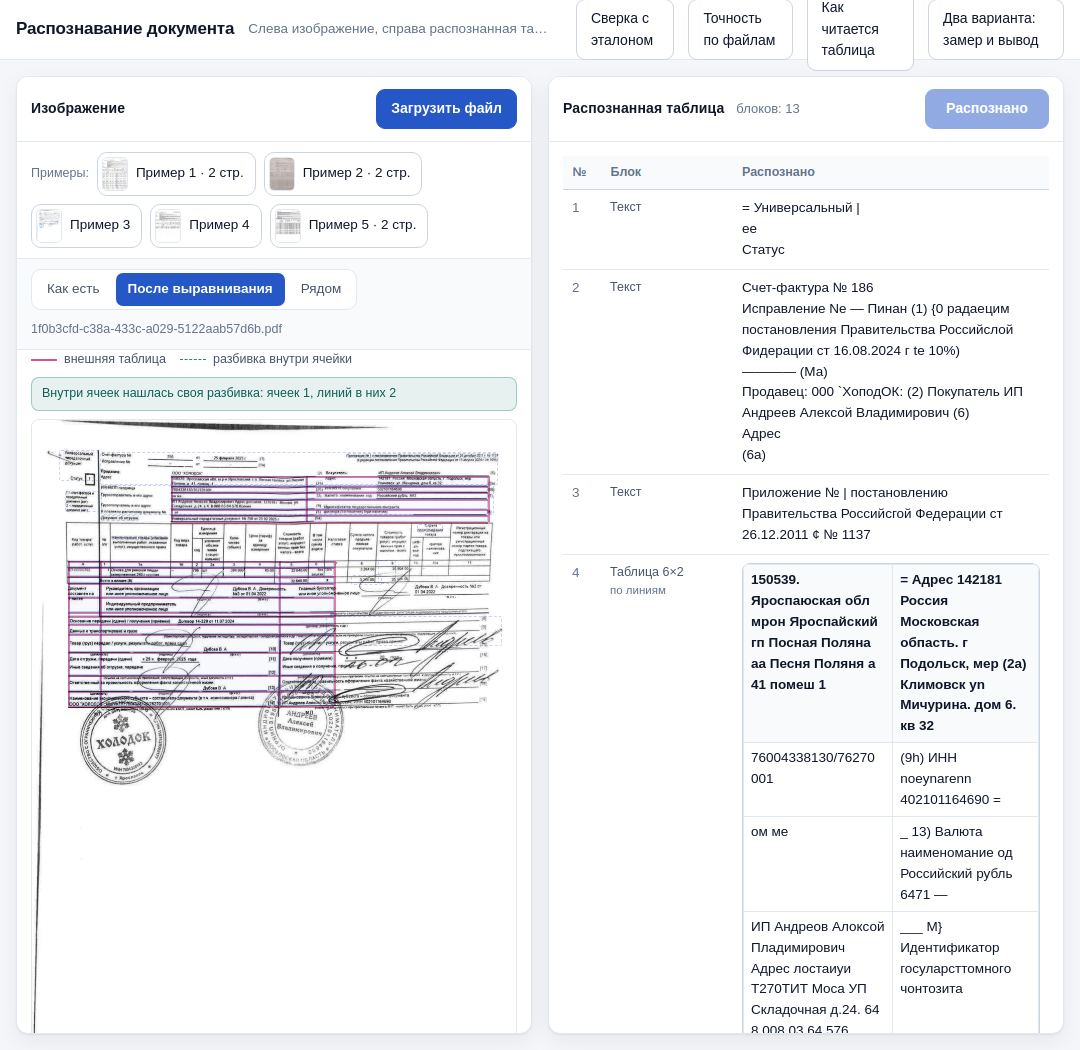The width and height of the screenshot is (1080, 1050).
Task: Click the '№' column header
Action: tap(579, 172)
